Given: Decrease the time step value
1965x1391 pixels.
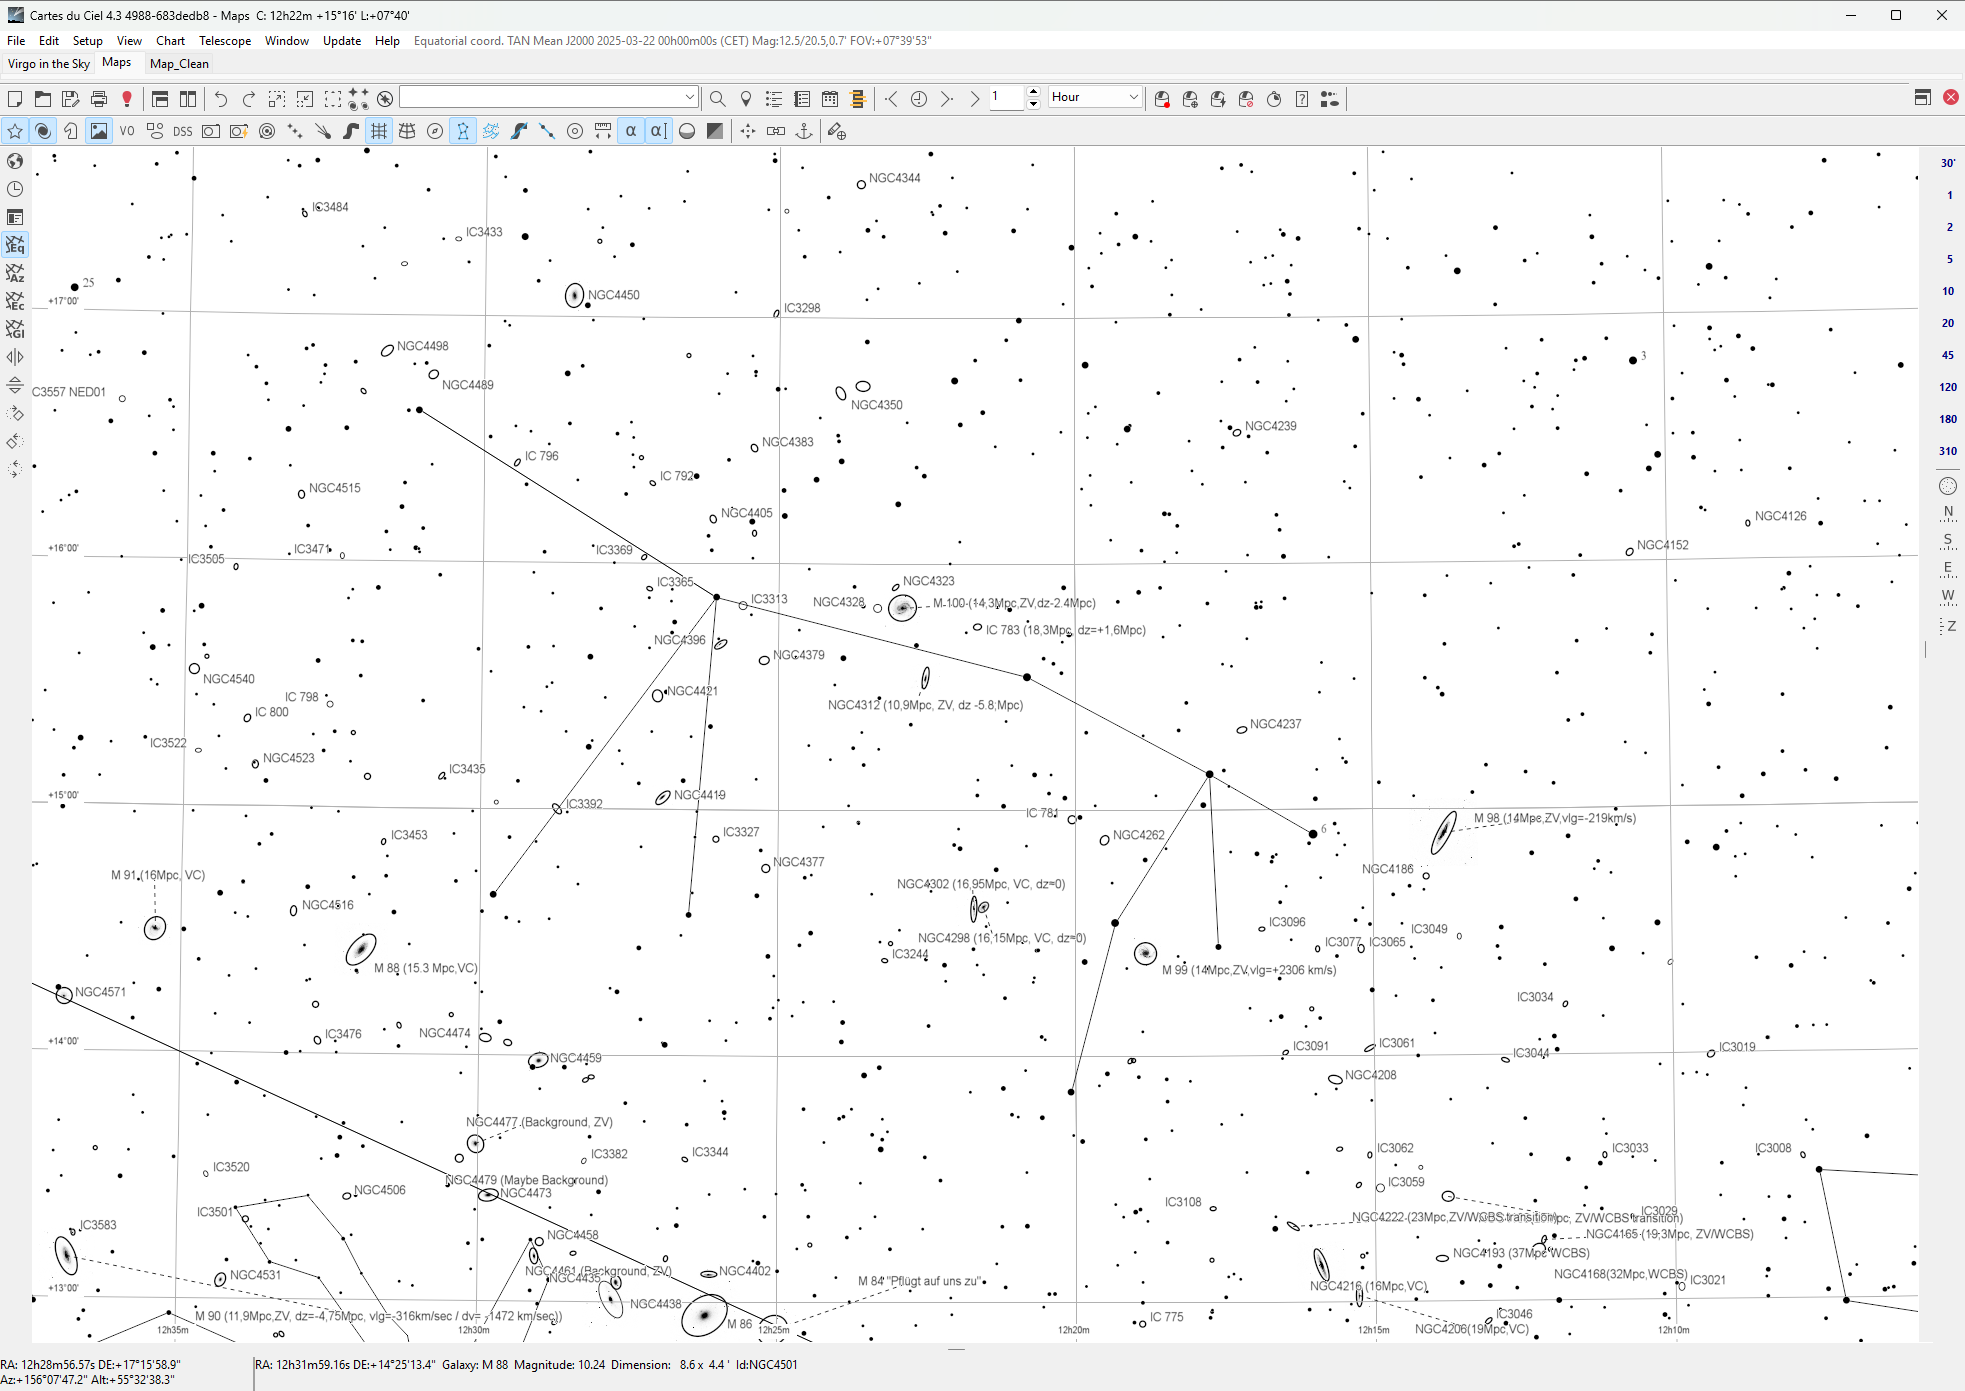Looking at the screenshot, I should point(1033,103).
